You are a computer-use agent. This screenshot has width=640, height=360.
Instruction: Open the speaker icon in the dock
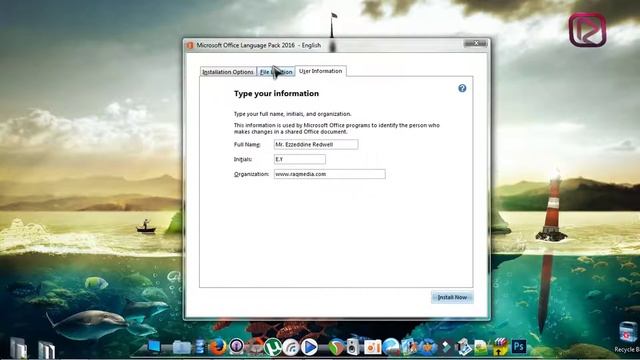click(x=353, y=347)
